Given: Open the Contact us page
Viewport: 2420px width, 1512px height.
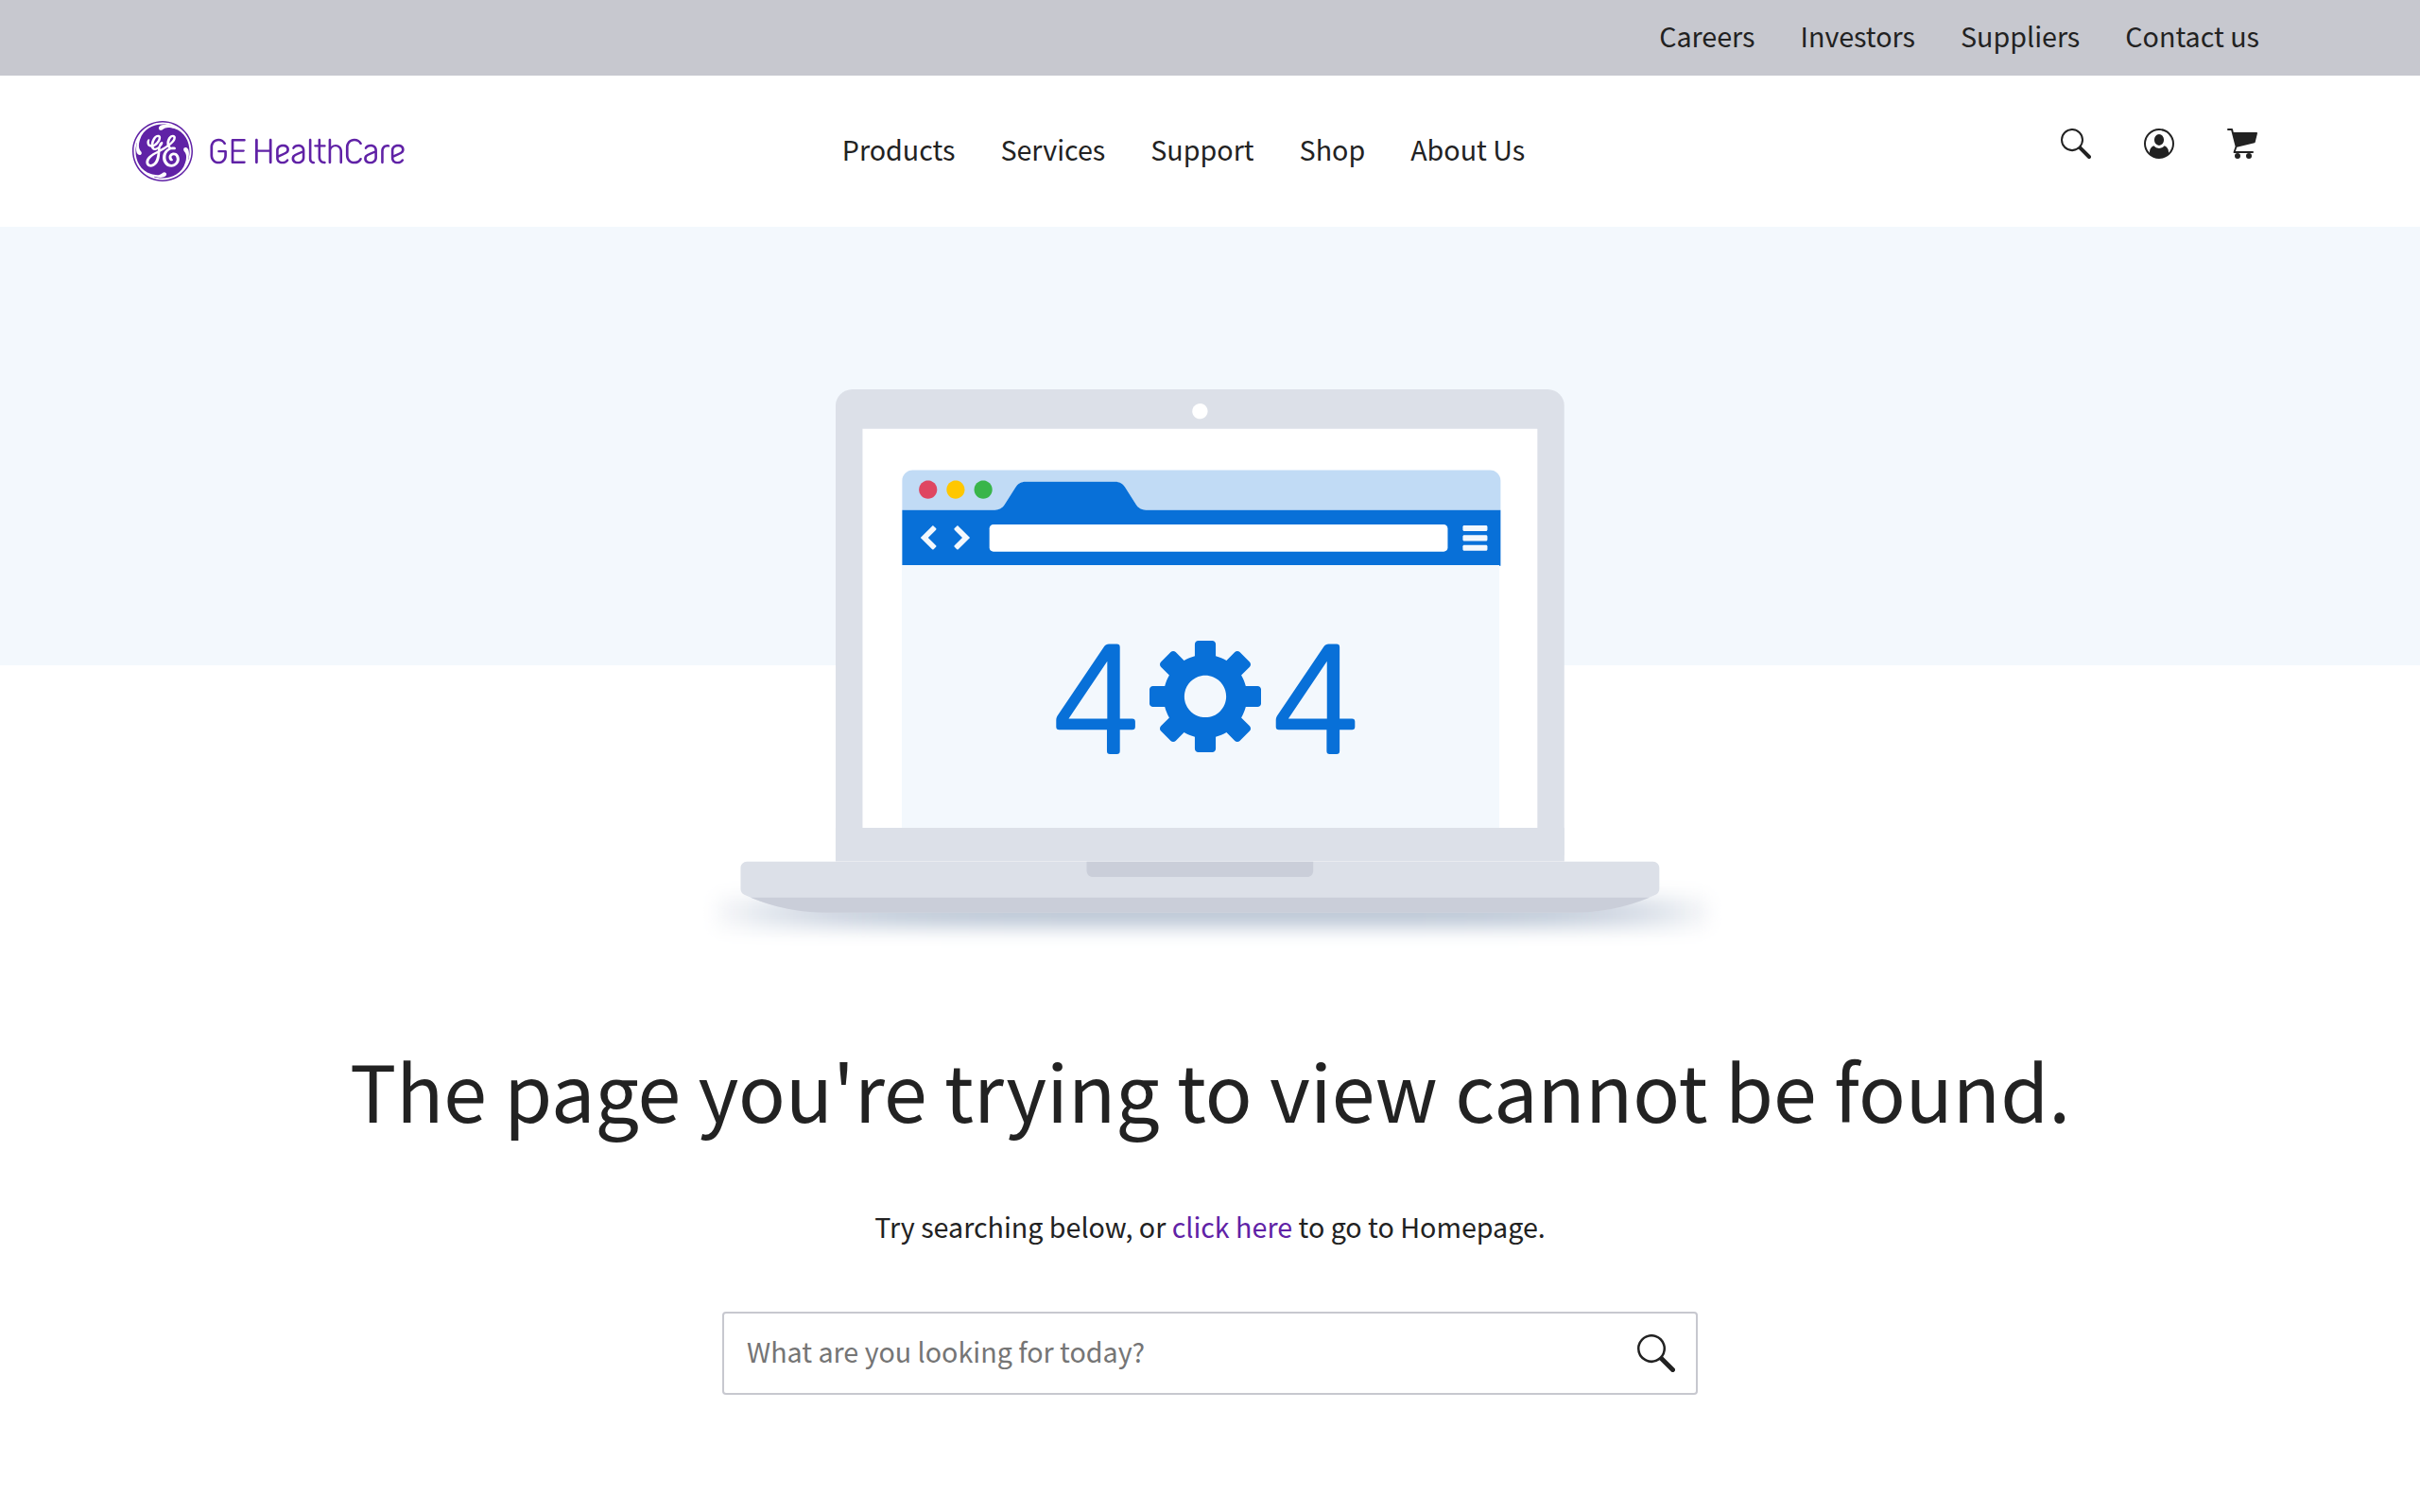Looking at the screenshot, I should click(x=2190, y=37).
